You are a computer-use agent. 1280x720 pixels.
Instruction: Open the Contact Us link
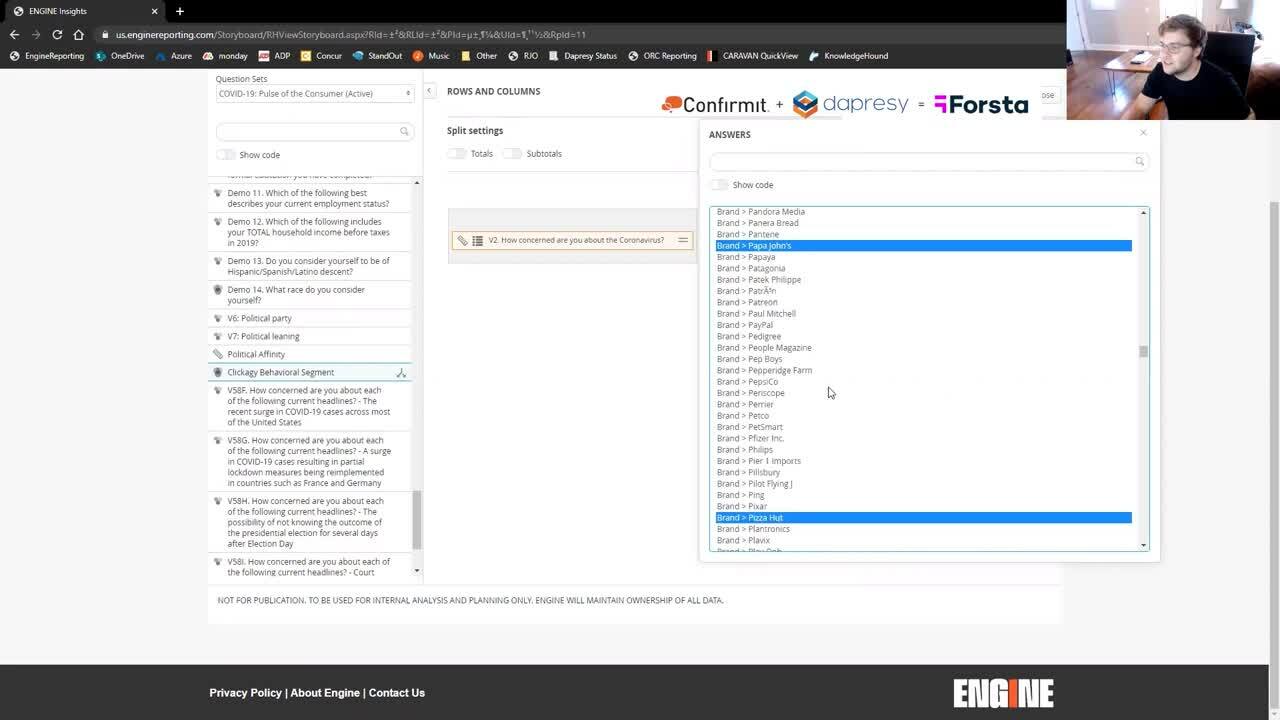pos(397,692)
